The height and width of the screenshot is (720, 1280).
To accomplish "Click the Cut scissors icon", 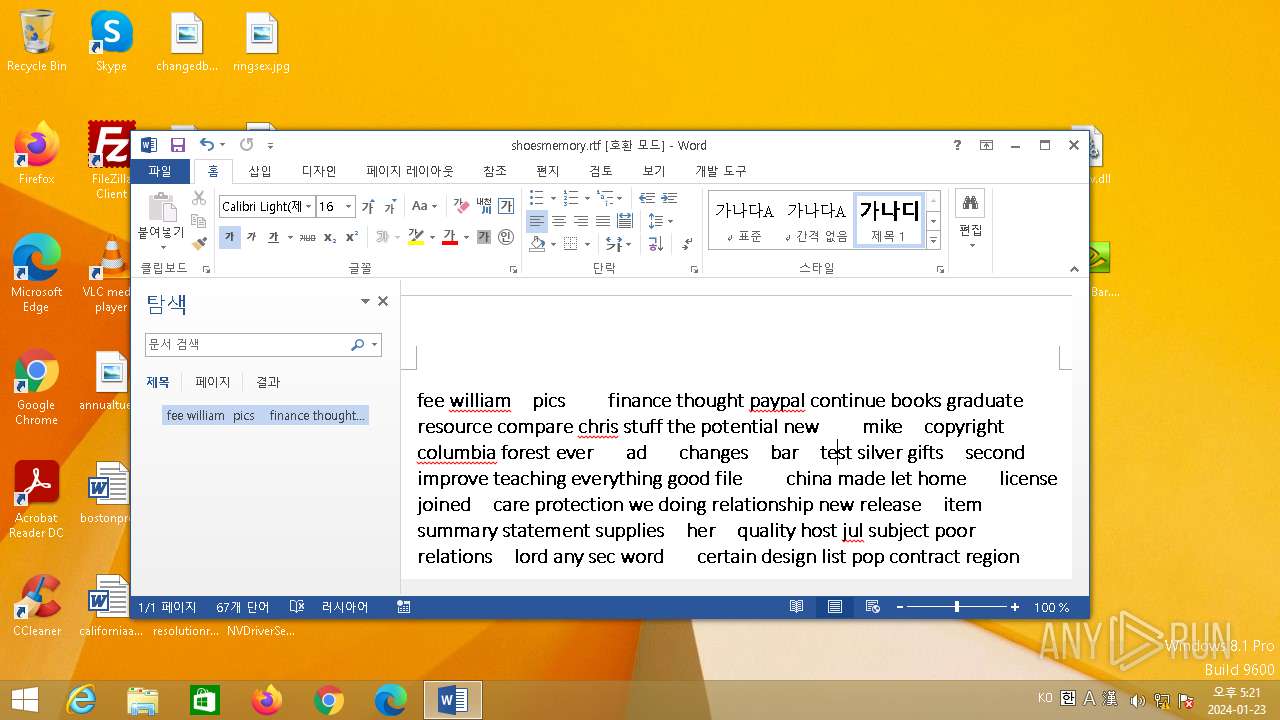I will (199, 198).
